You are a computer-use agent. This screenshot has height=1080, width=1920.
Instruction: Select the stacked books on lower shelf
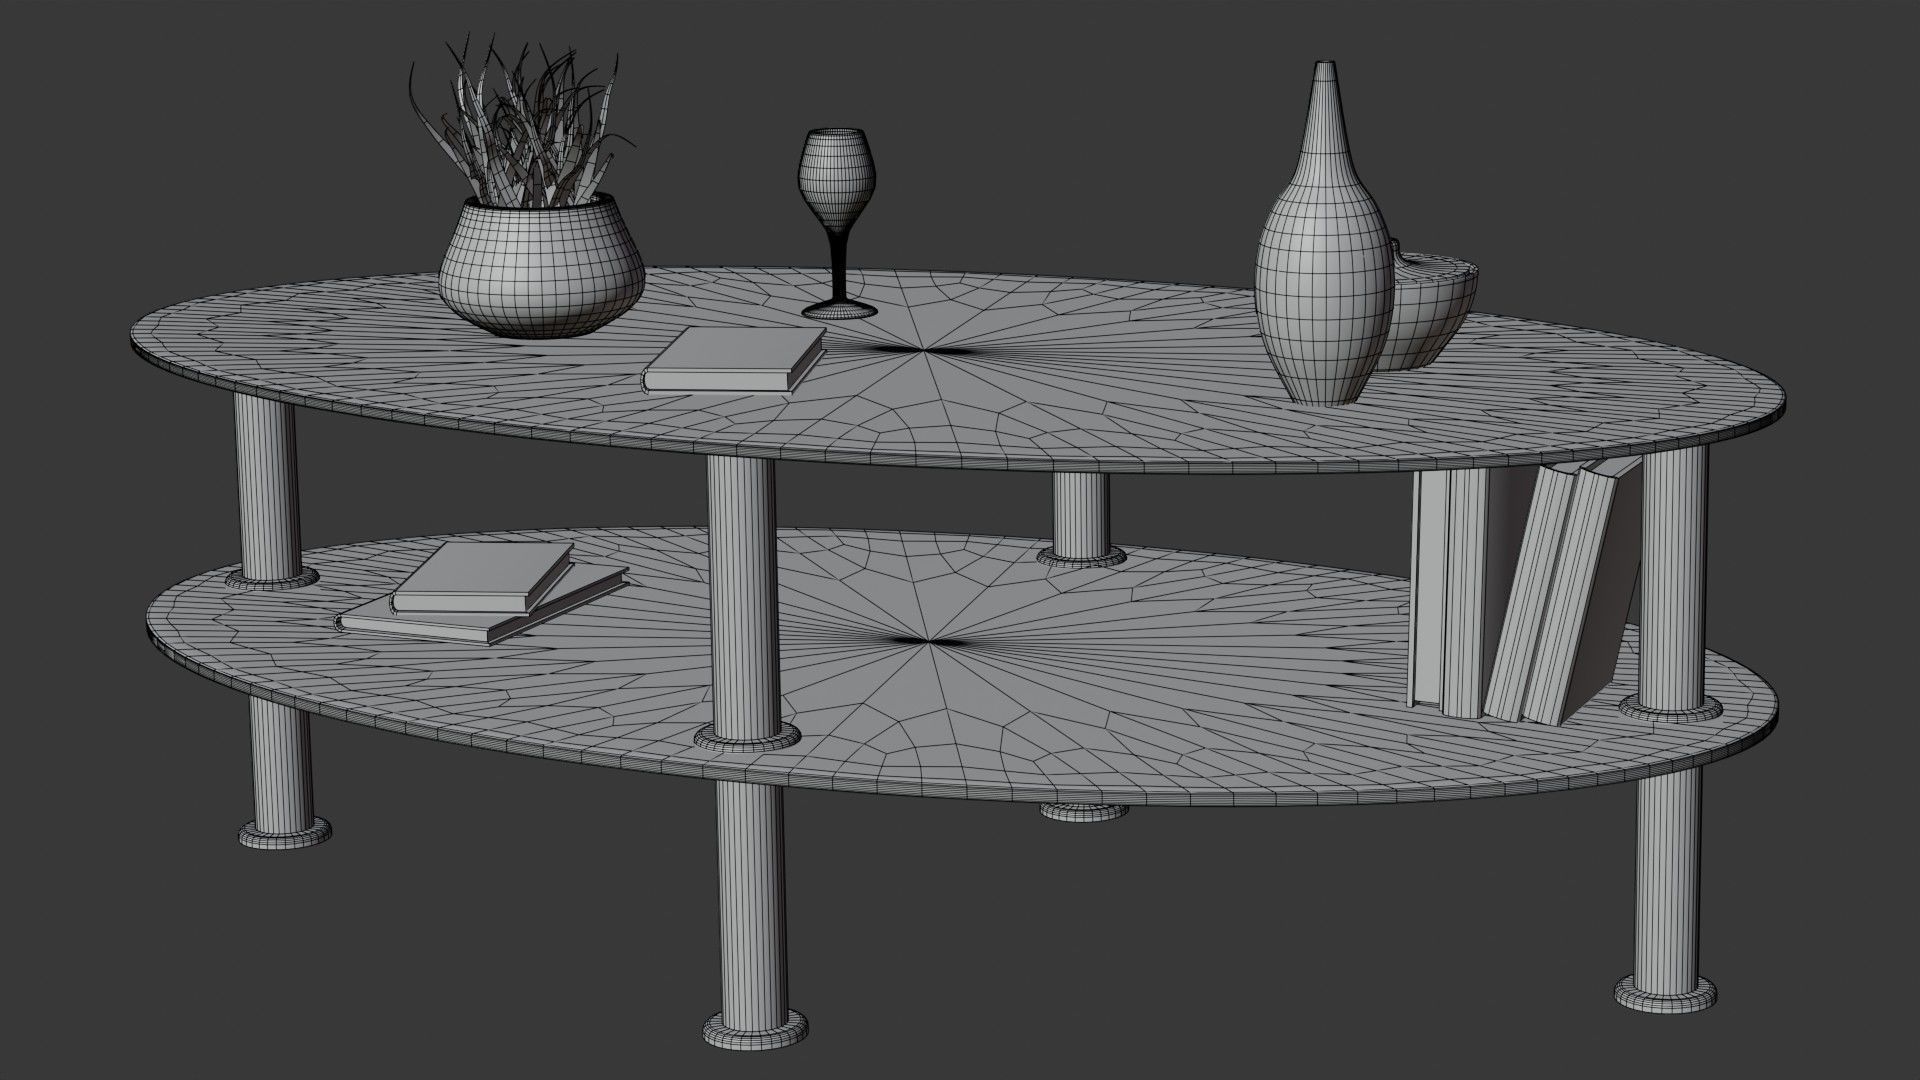tap(482, 594)
